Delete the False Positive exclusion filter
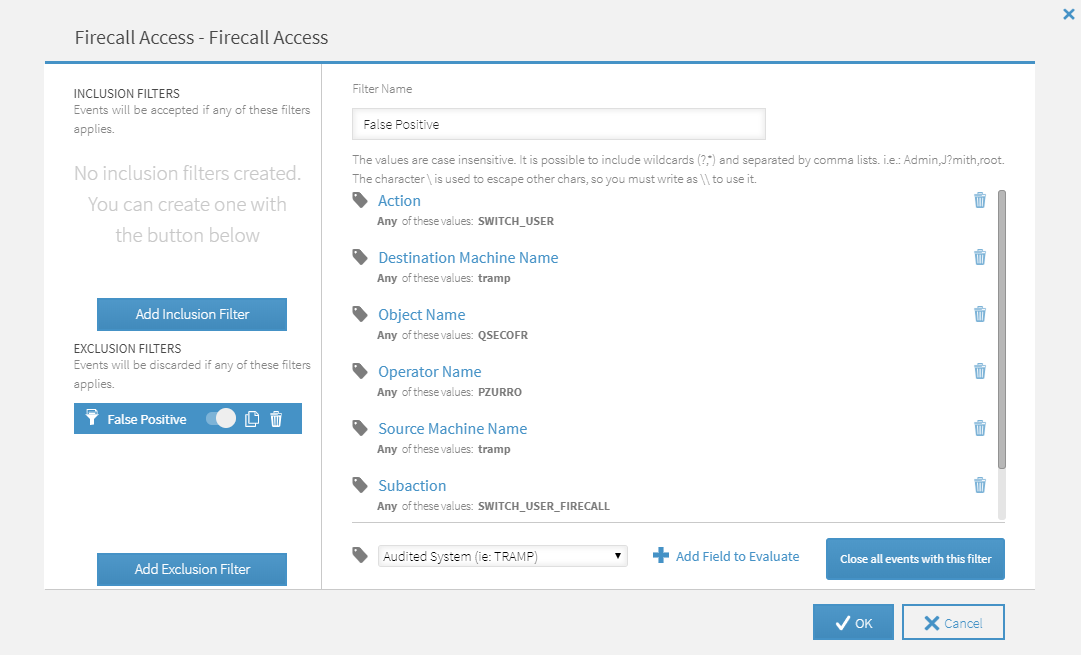This screenshot has width=1081, height=655. tap(276, 419)
